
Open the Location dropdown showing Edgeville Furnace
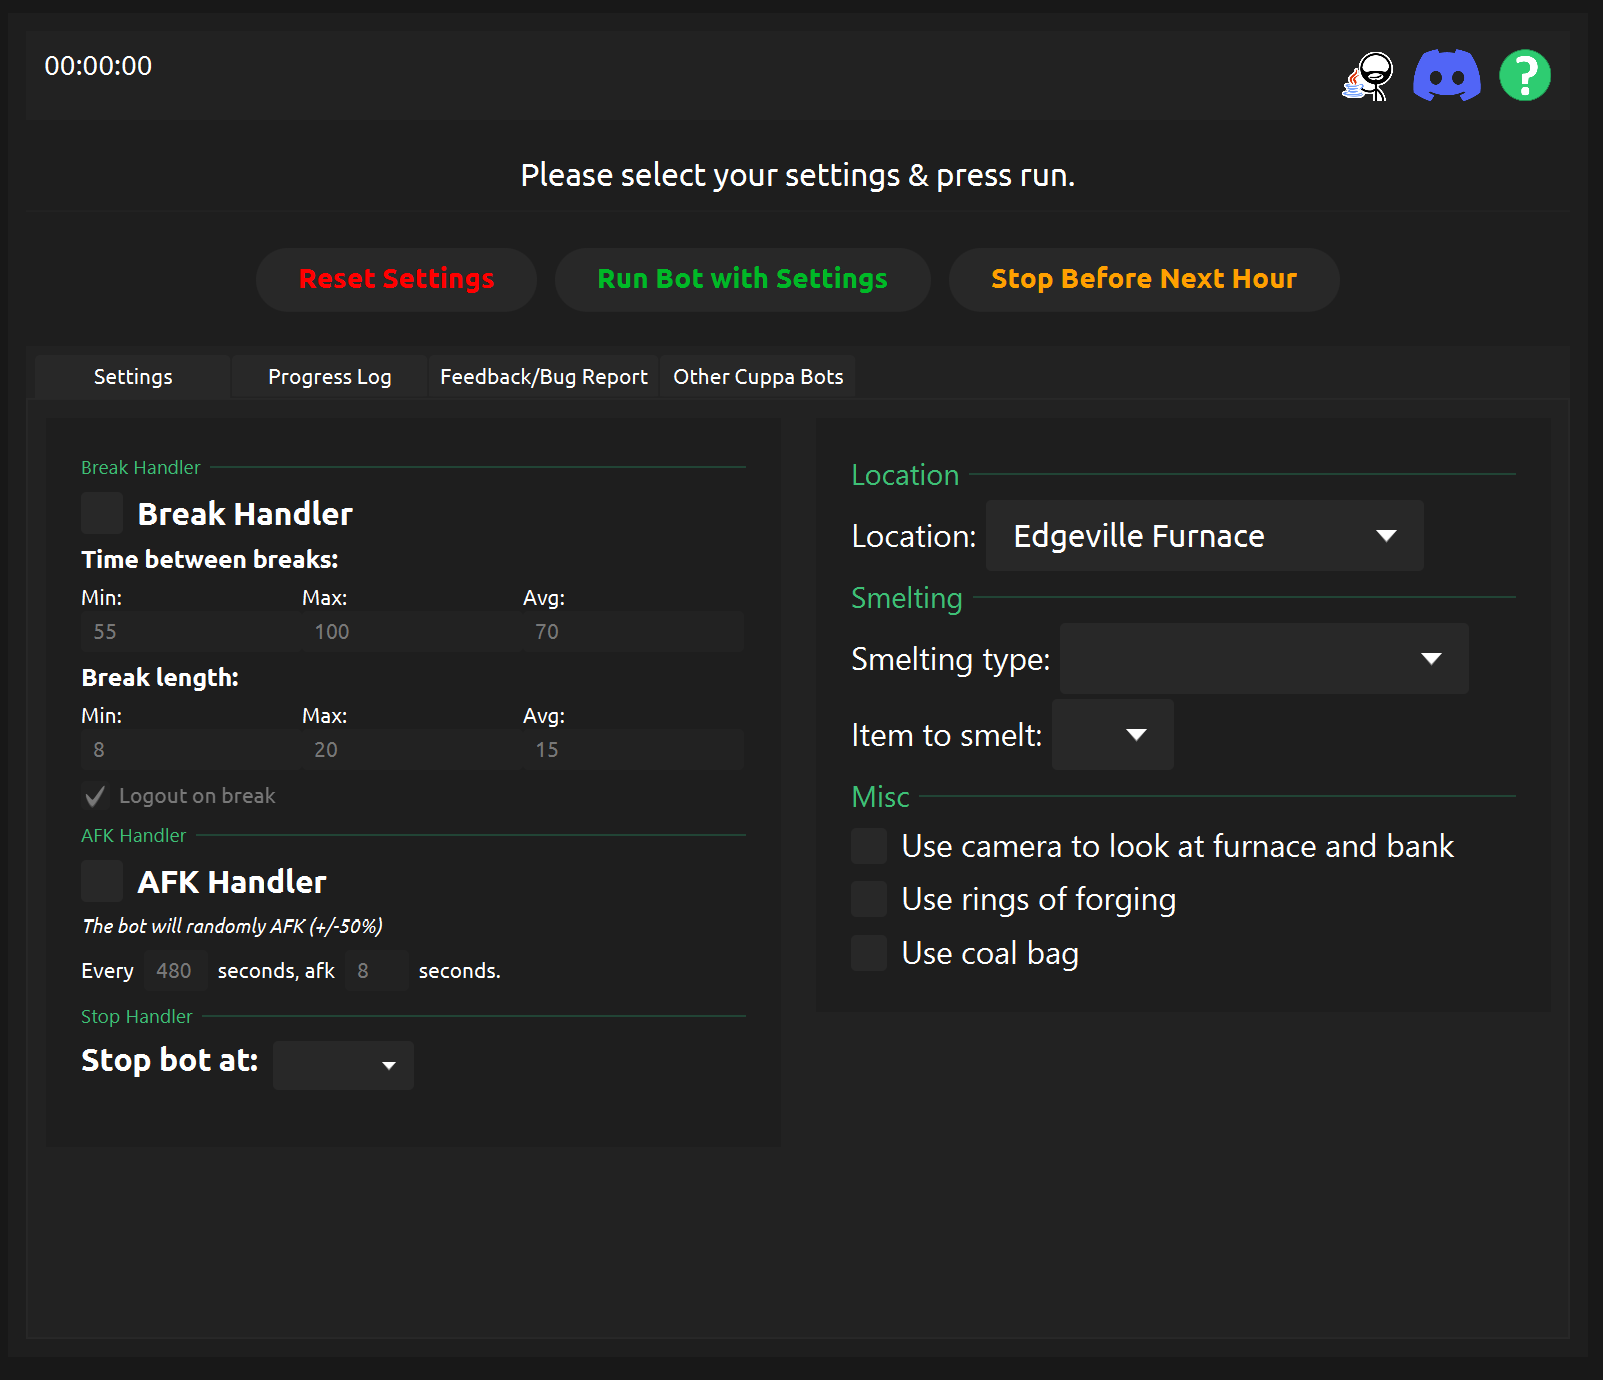pyautogui.click(x=1204, y=536)
